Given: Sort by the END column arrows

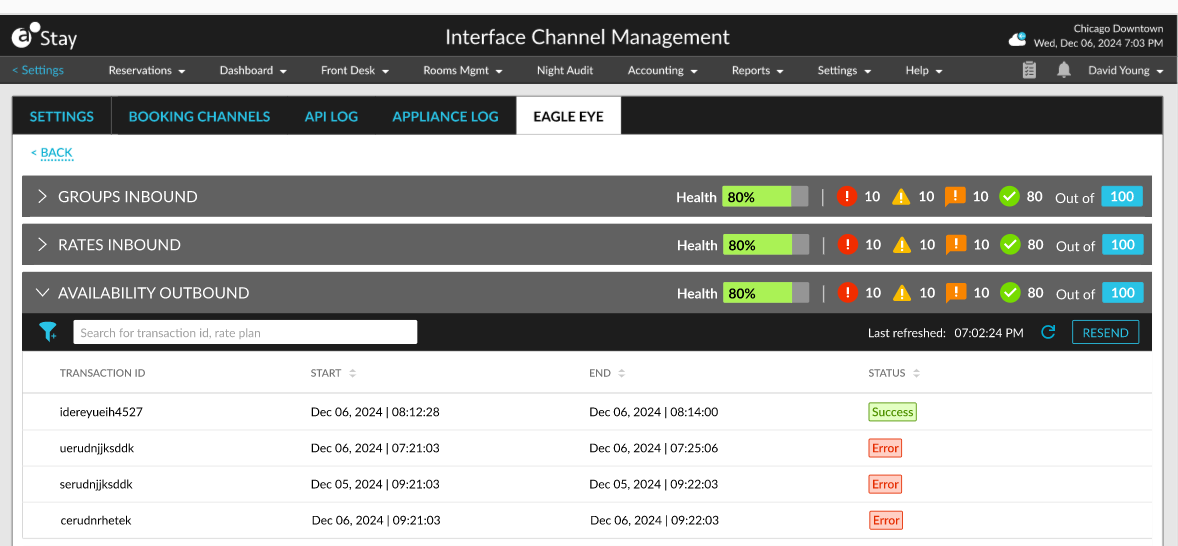Looking at the screenshot, I should (x=621, y=373).
